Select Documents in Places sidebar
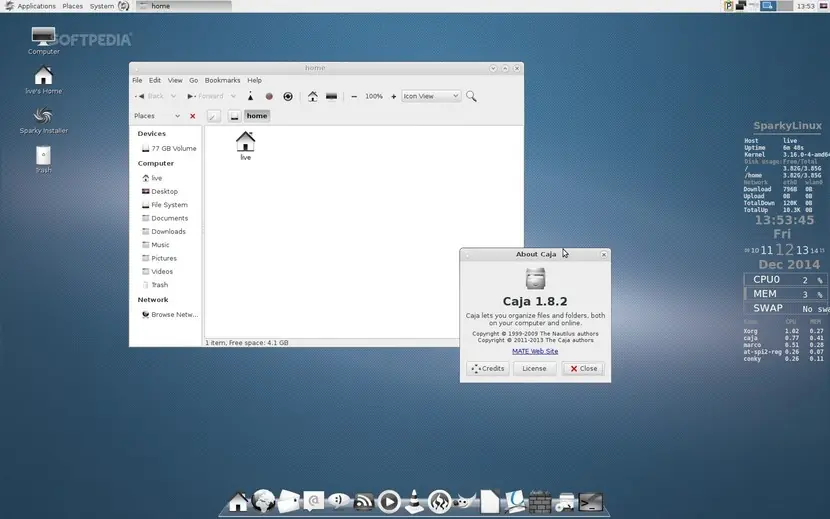Screen dimensions: 830x519 click(165, 218)
